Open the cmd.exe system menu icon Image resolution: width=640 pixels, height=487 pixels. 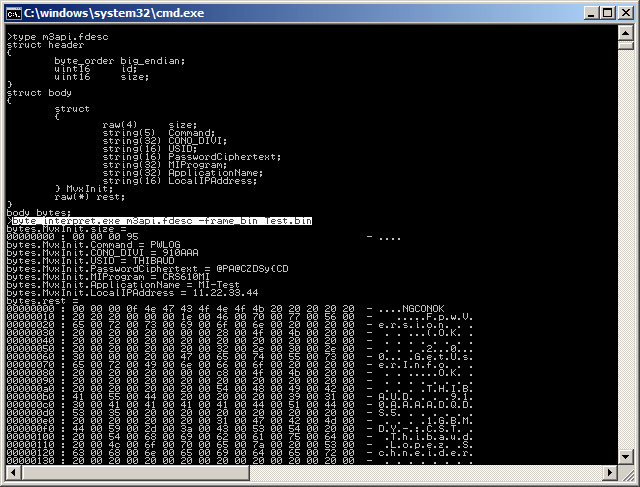tap(13, 12)
